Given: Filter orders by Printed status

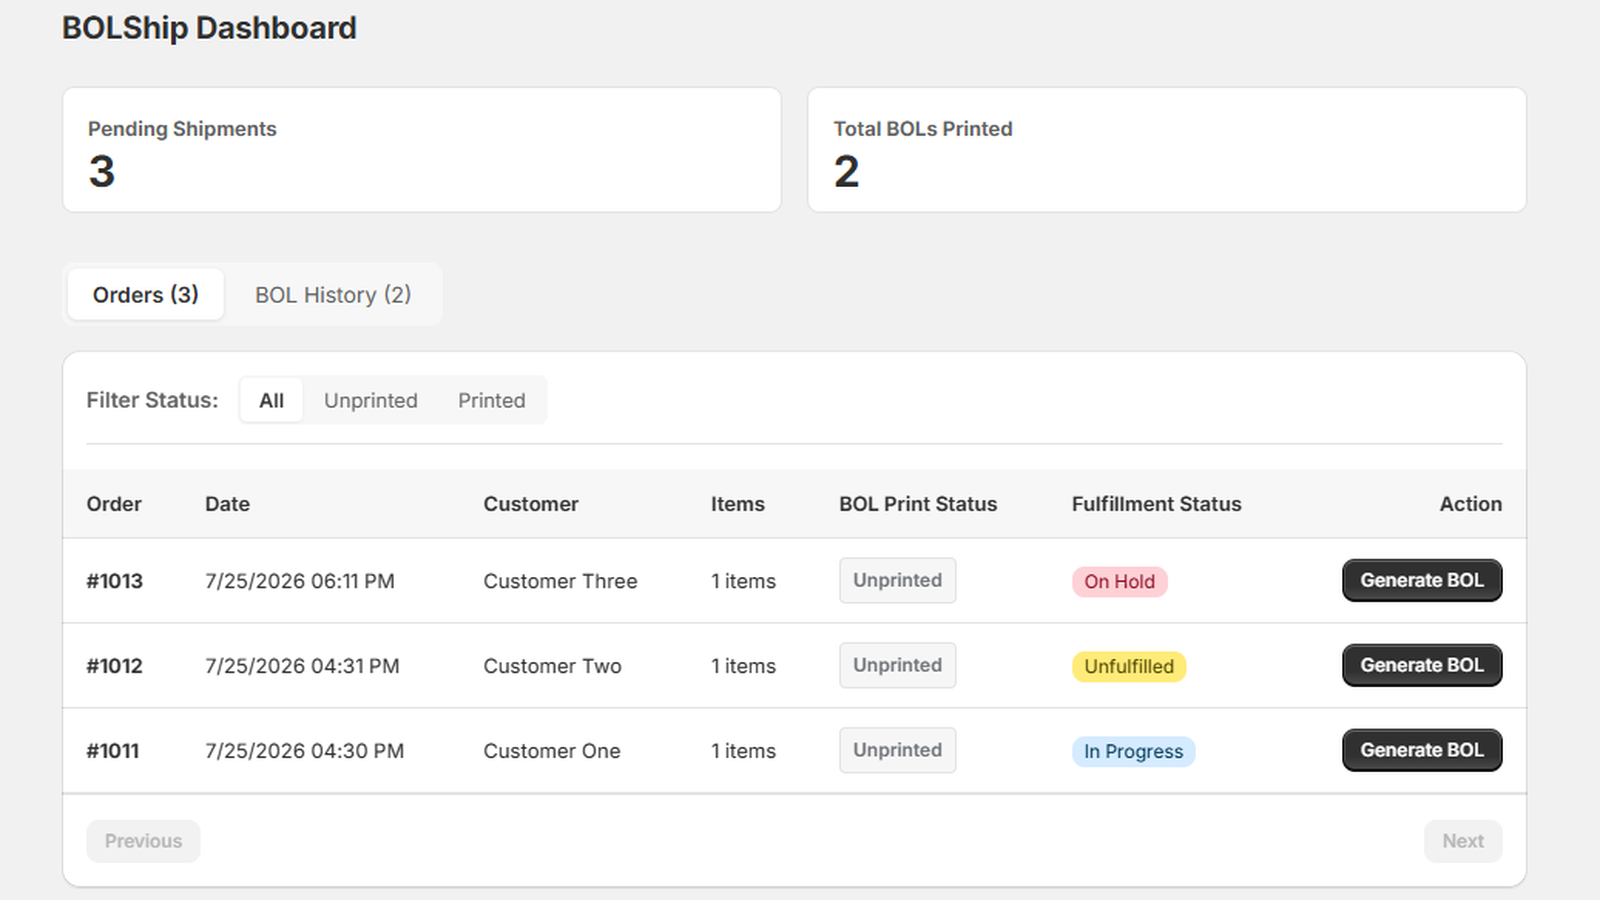Looking at the screenshot, I should (492, 400).
